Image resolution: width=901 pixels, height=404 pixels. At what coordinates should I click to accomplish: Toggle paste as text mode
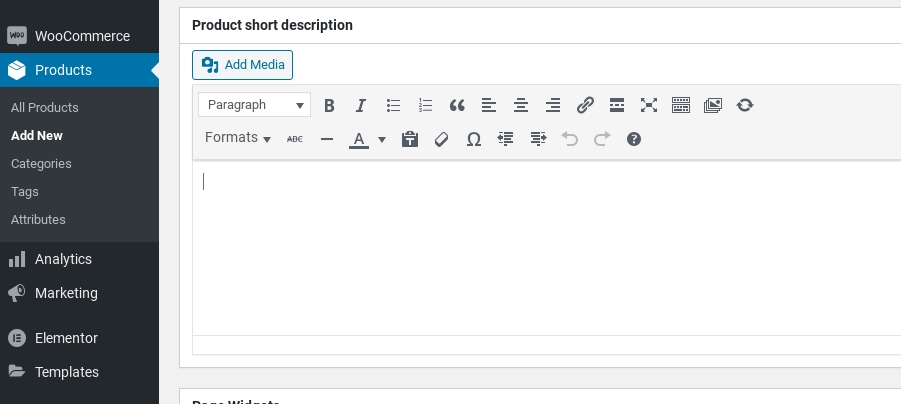tap(409, 139)
